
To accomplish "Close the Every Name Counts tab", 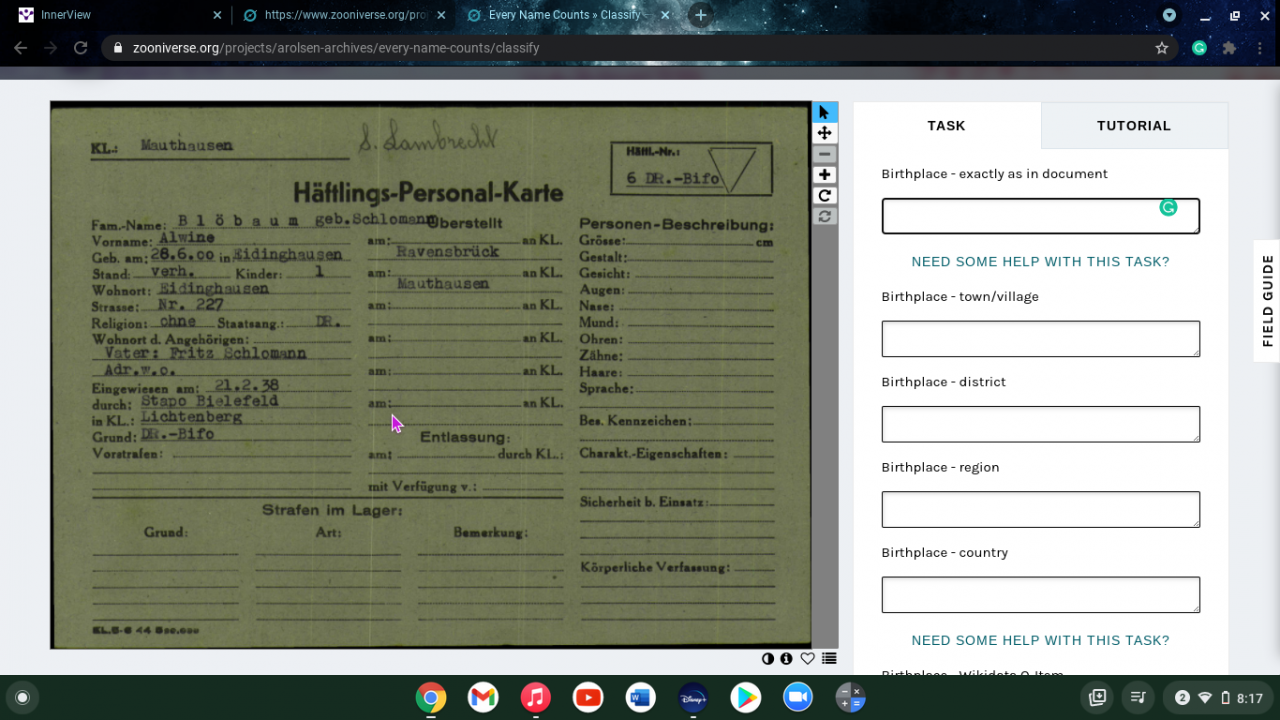I will pos(666,15).
